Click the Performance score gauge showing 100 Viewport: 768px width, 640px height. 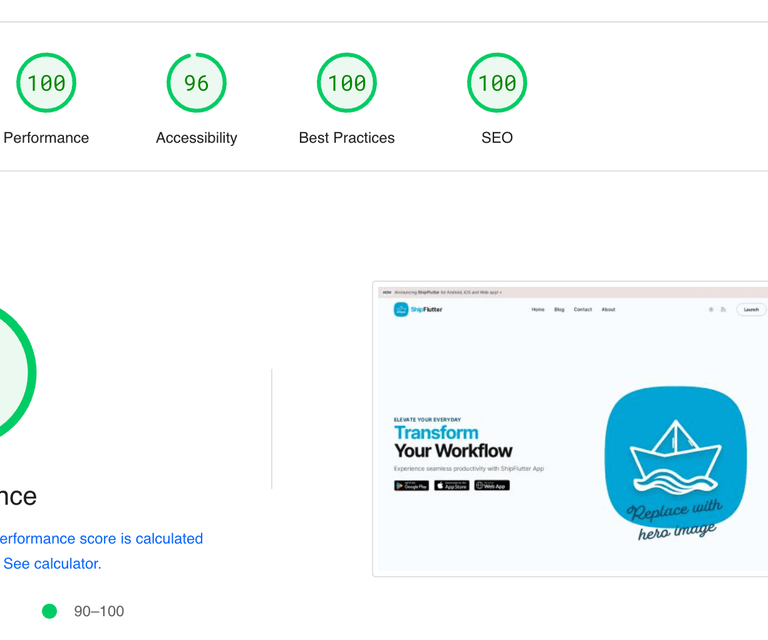point(46,83)
